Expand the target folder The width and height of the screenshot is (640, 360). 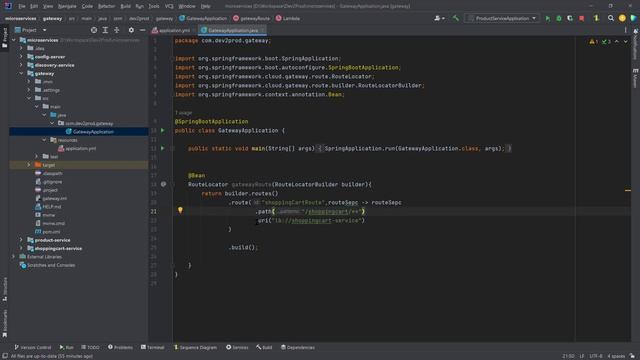tap(29, 165)
